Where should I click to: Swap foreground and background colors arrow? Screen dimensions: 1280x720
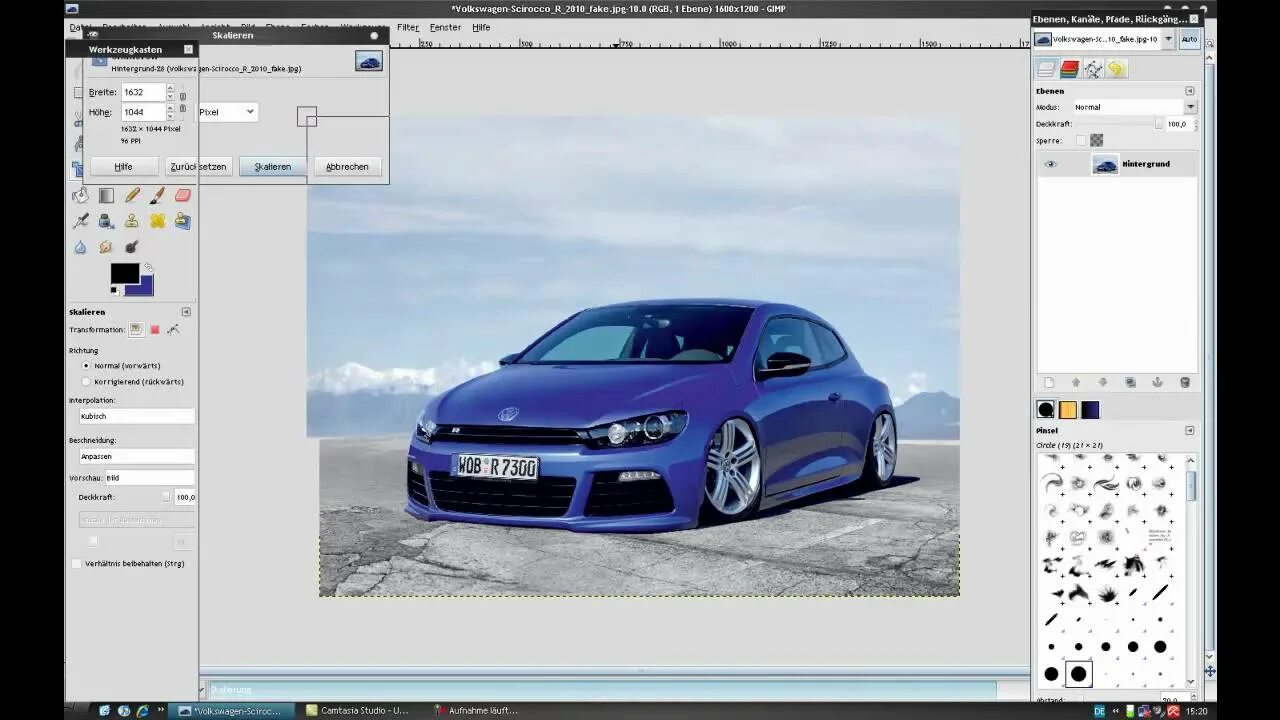click(x=148, y=267)
